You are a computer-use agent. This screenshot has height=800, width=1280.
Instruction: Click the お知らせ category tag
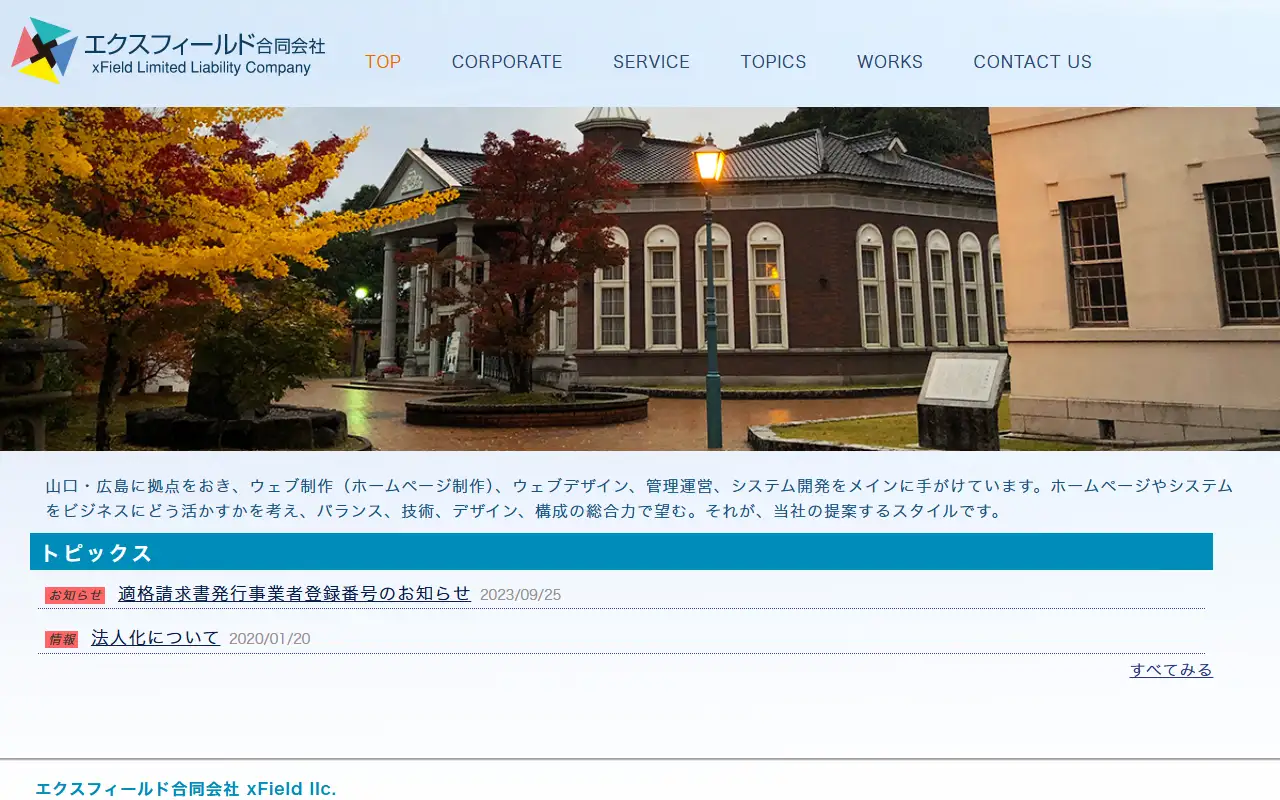click(x=75, y=595)
